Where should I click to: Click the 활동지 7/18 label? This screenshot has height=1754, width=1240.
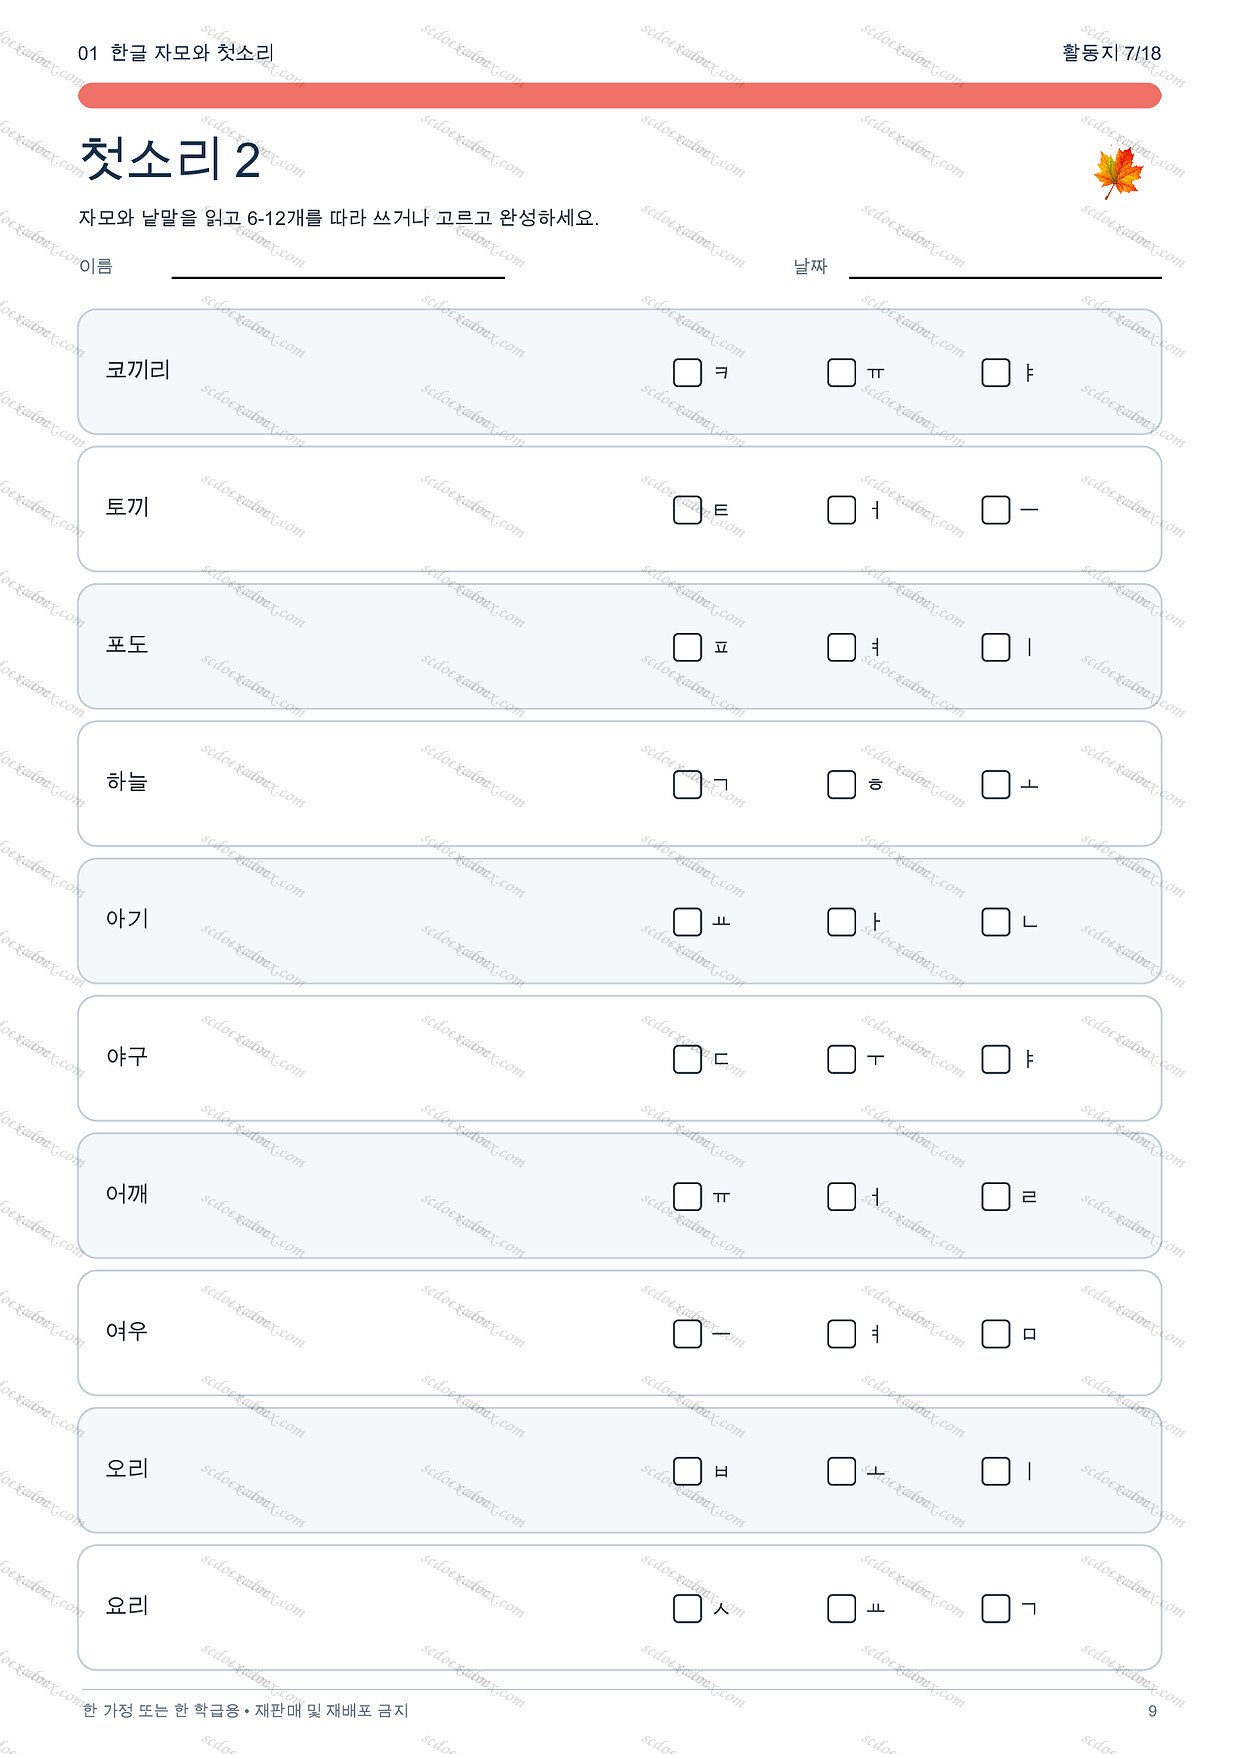click(1111, 53)
